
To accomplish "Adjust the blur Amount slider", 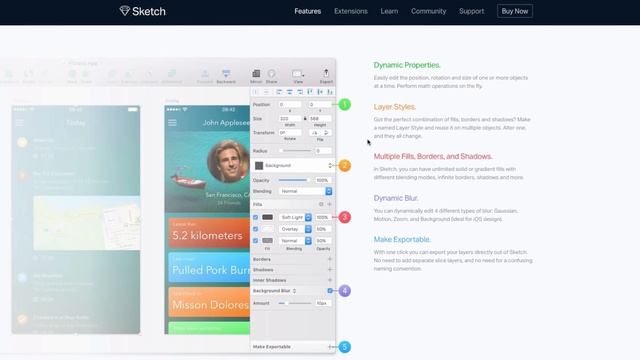I will [295, 303].
